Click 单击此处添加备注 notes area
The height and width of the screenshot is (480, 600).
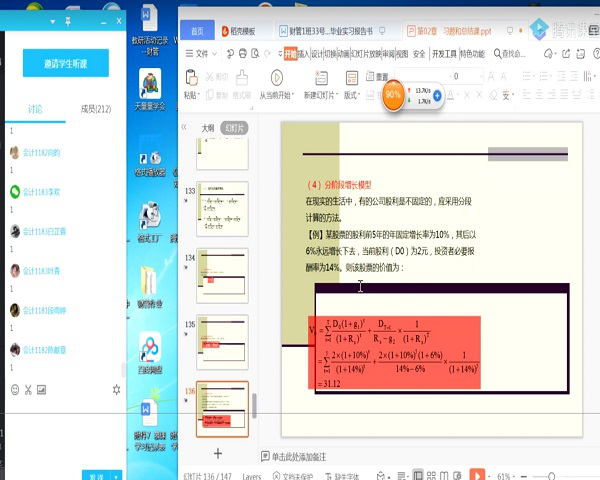298,457
